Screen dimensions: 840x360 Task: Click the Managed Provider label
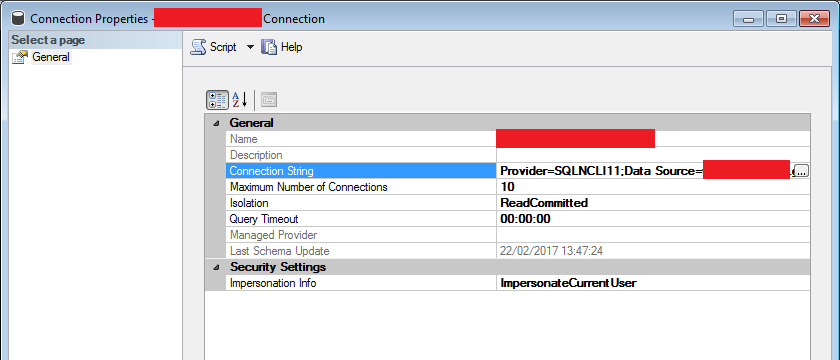click(x=274, y=235)
